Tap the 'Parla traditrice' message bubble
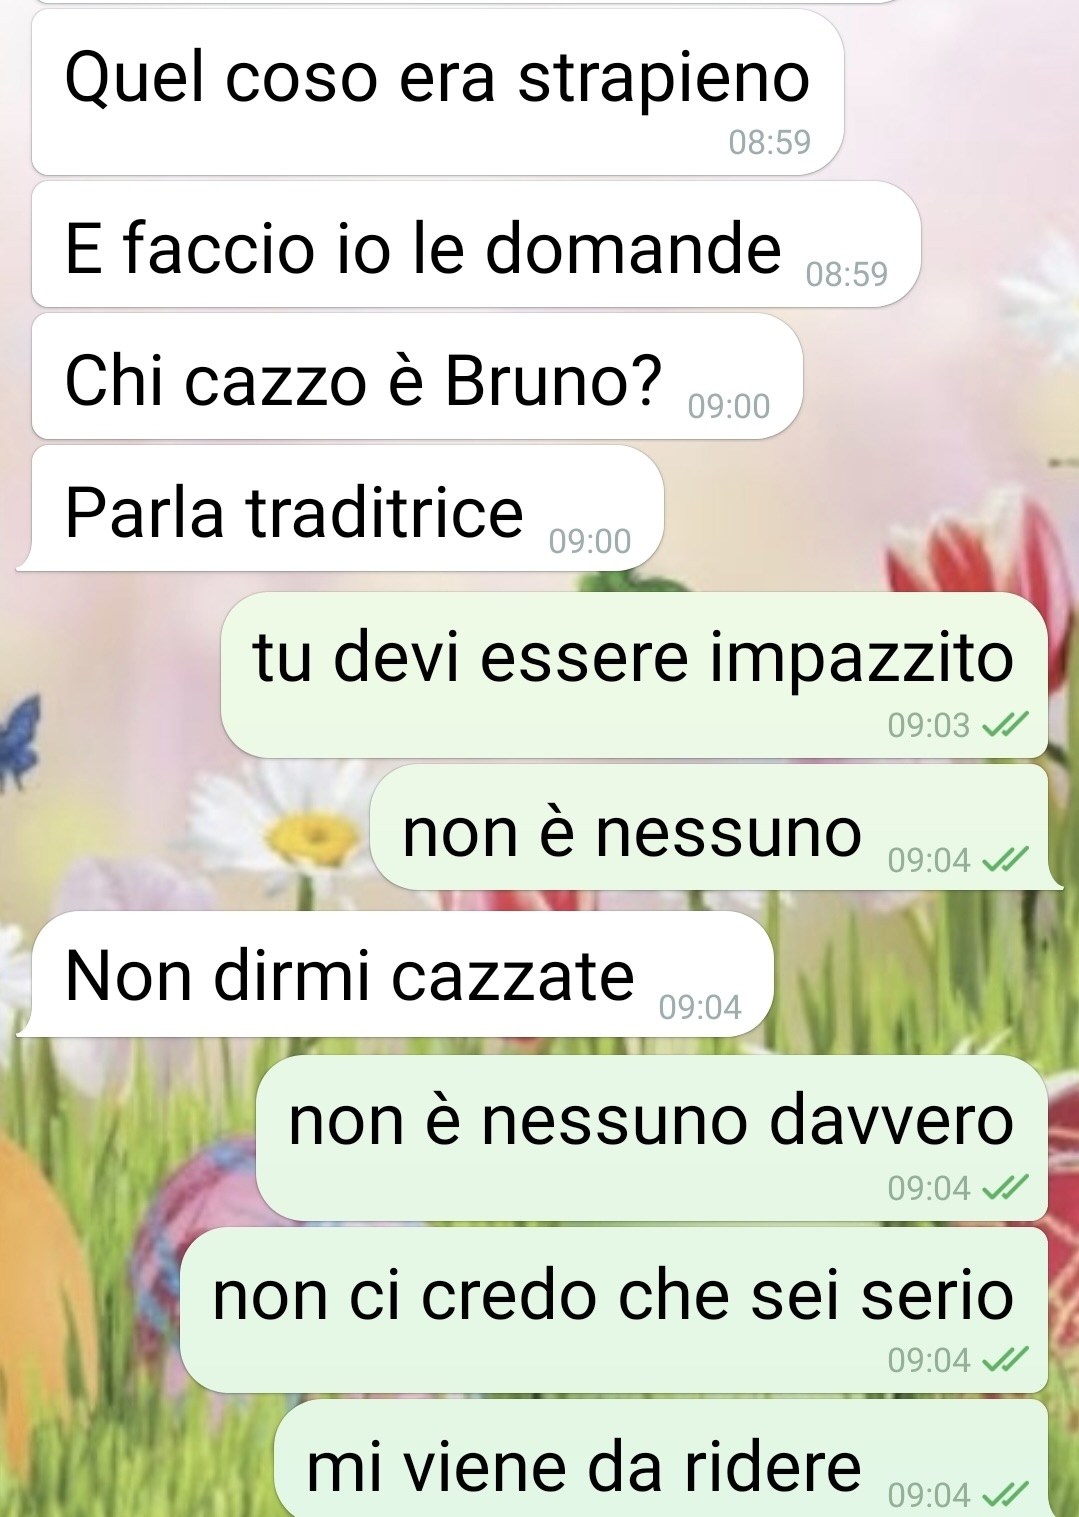Image resolution: width=1079 pixels, height=1517 pixels. click(340, 509)
